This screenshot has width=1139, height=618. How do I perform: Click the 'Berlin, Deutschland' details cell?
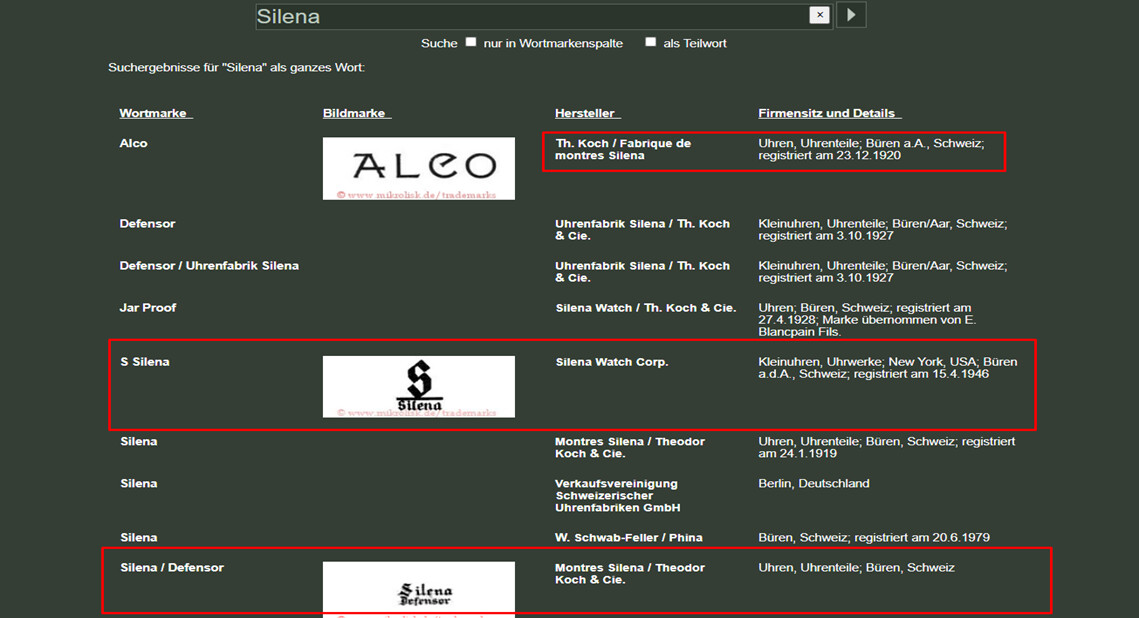[x=814, y=484]
